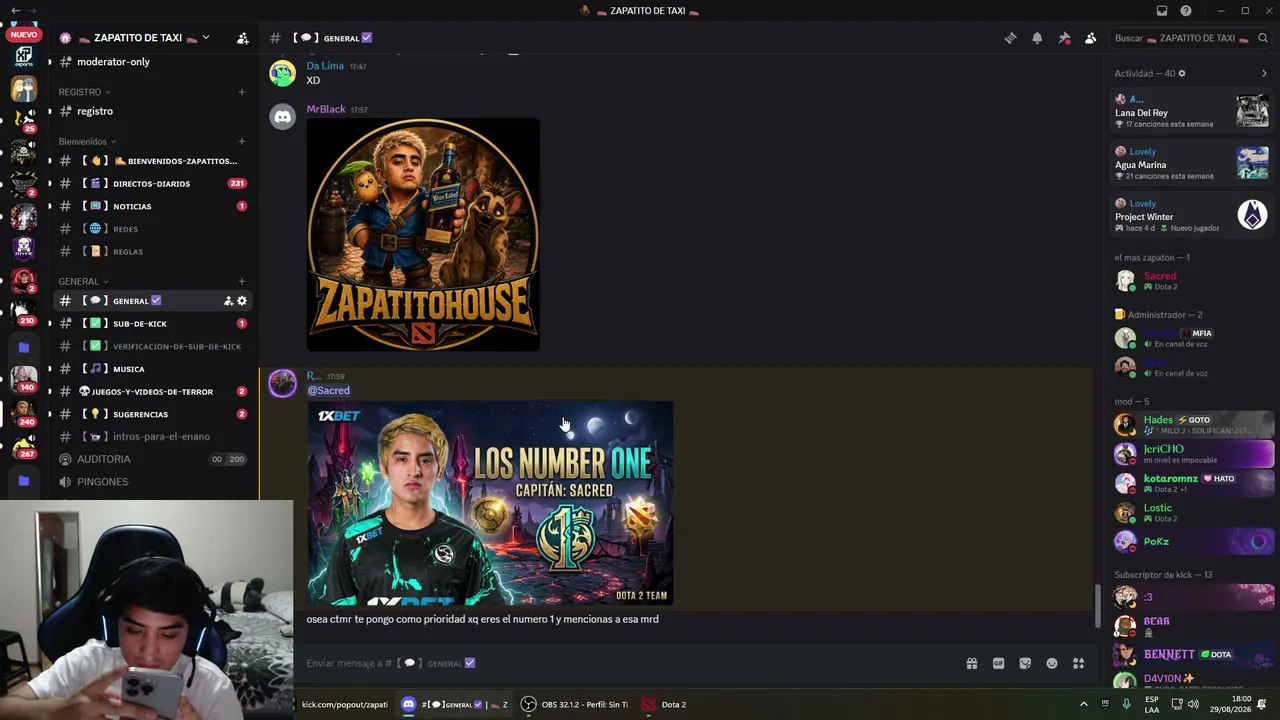The image size is (1280, 720).
Task: Open BENNETT in the member list
Action: pos(1191,655)
